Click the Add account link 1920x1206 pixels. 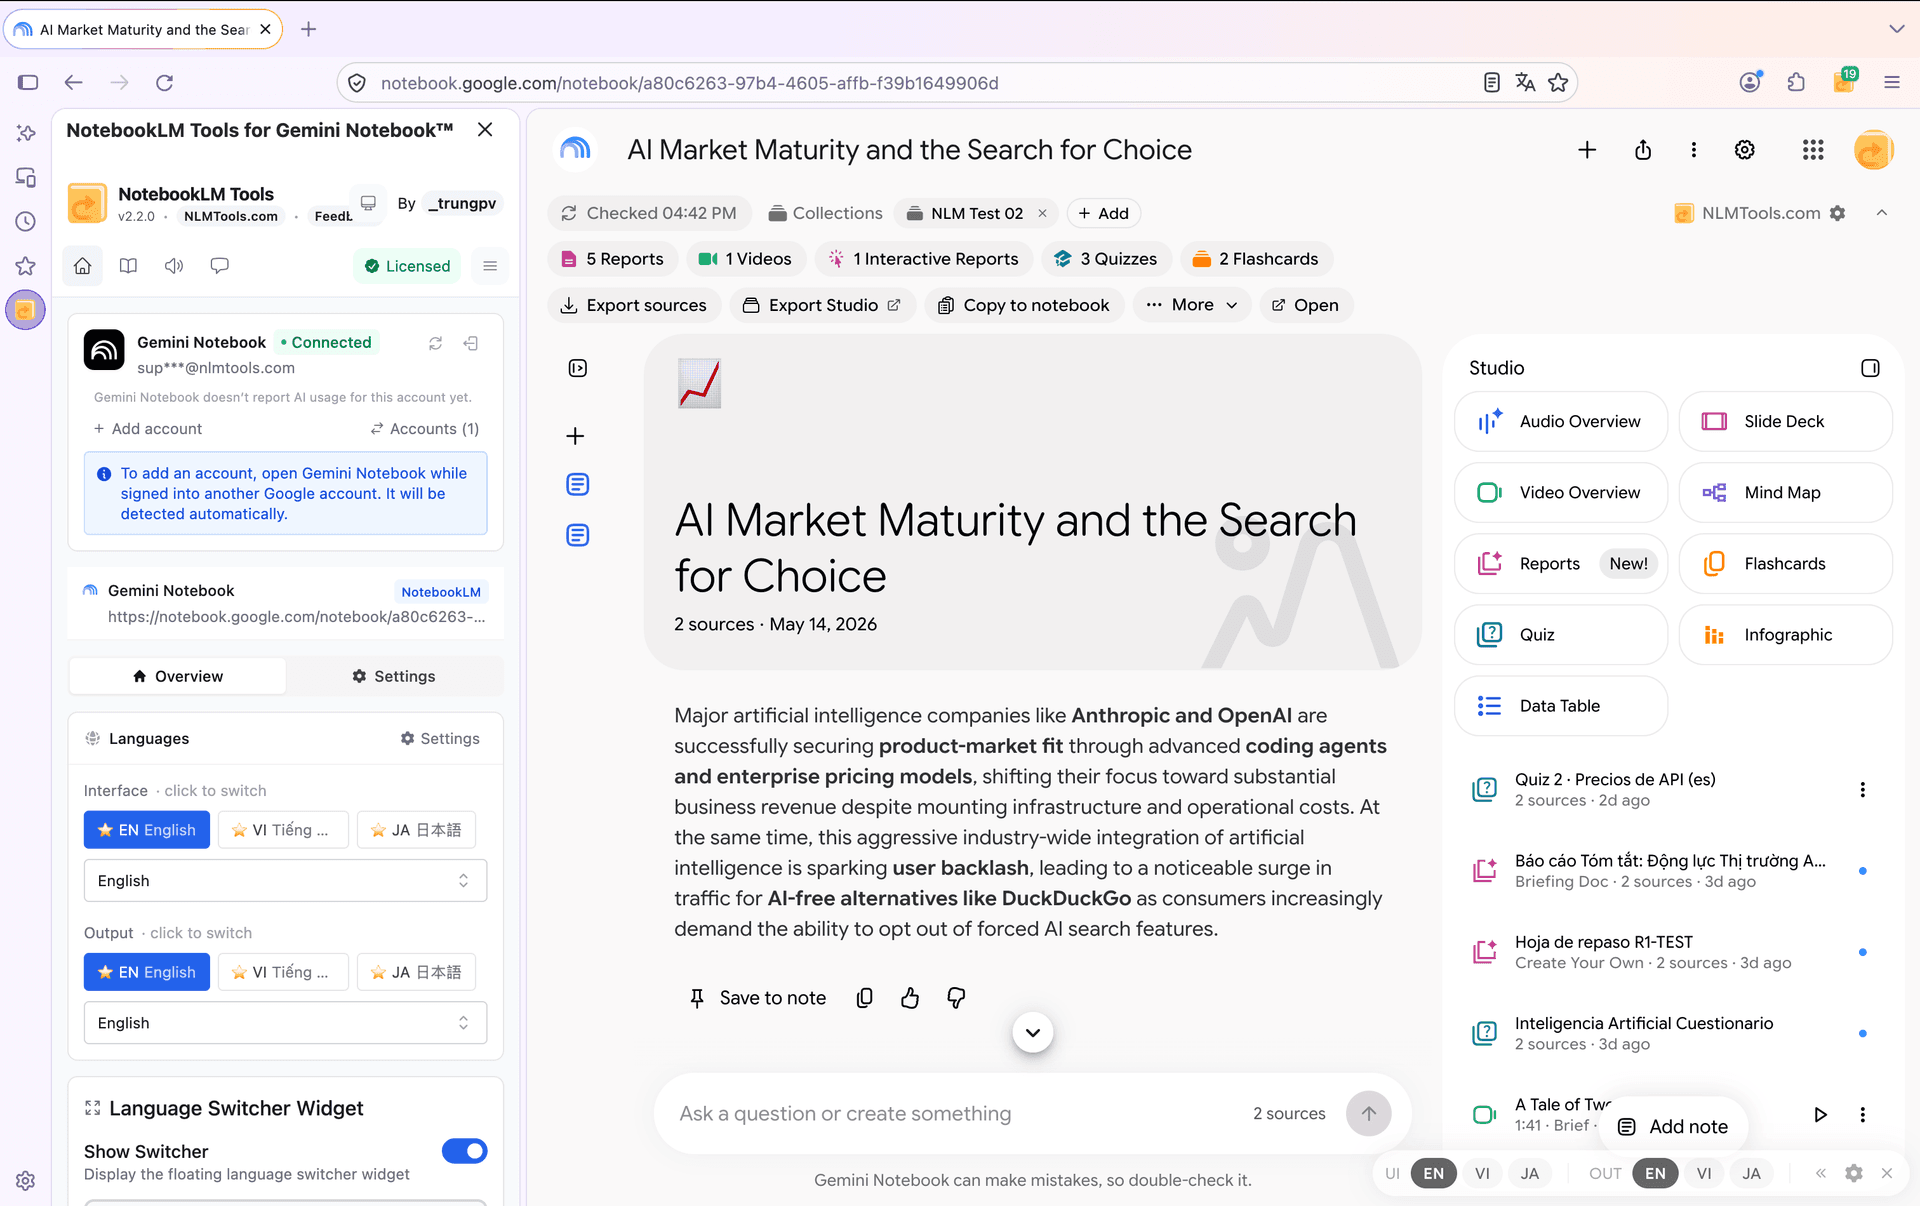(148, 429)
